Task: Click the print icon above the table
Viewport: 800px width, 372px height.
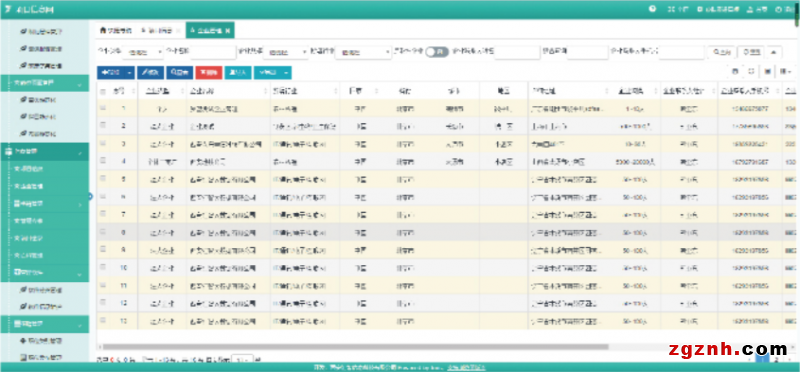Action: (x=735, y=72)
